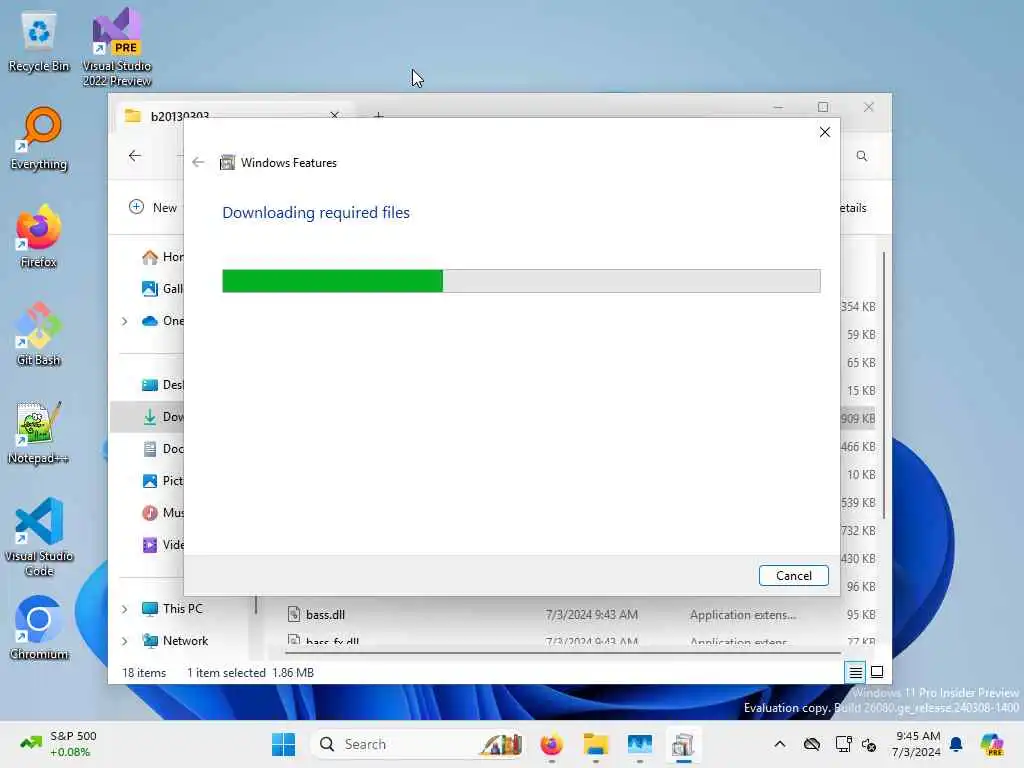Screen dimensions: 1024x768
Task: Open Videos folder in sidebar
Action: click(163, 545)
